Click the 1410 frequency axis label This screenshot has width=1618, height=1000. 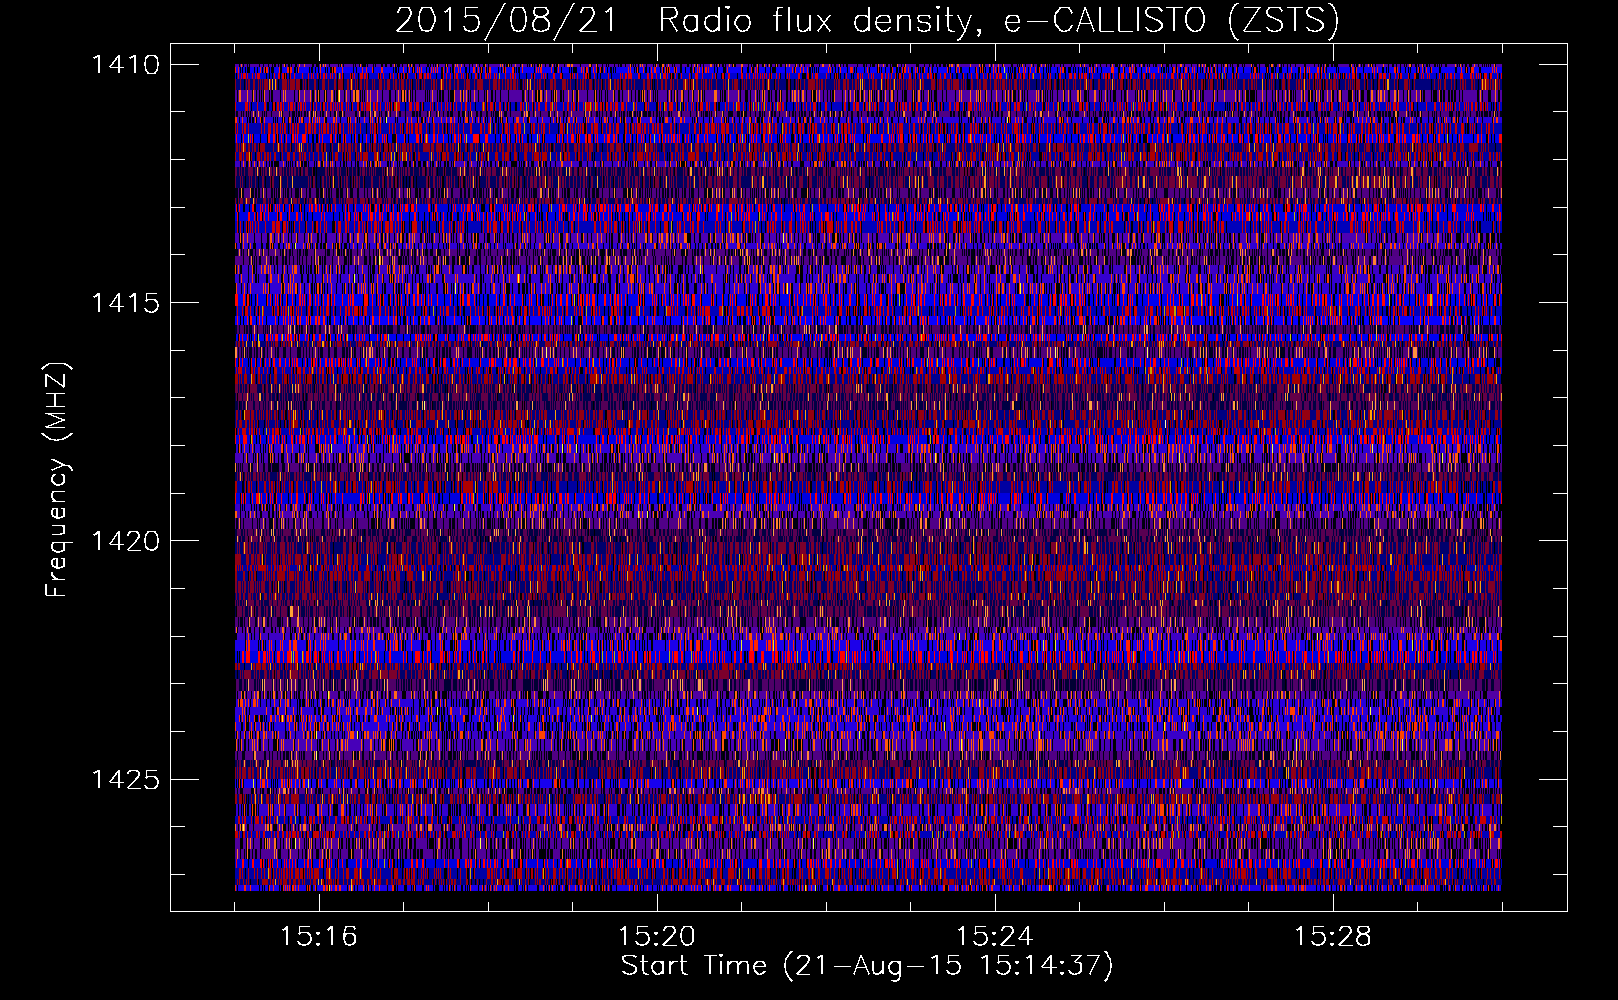(x=125, y=65)
